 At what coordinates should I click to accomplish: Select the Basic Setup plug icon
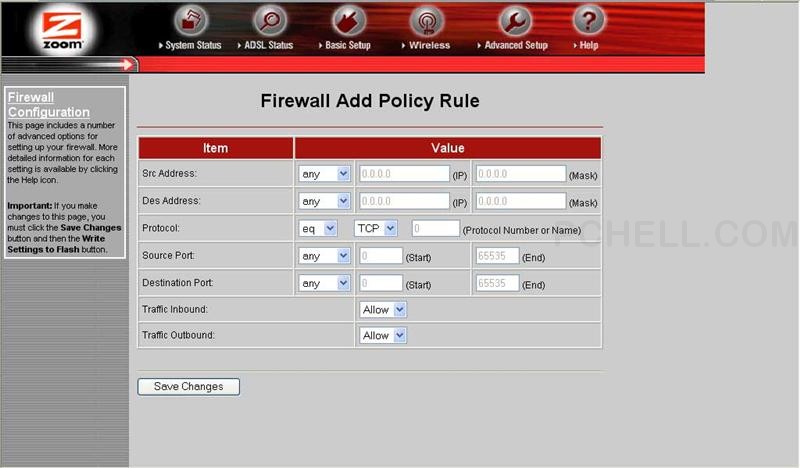[348, 20]
